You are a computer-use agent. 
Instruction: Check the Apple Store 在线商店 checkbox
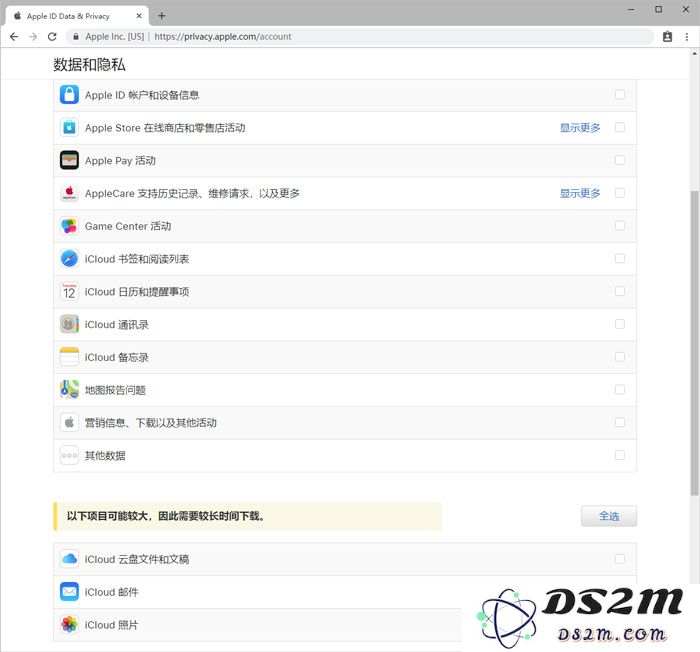pyautogui.click(x=620, y=127)
